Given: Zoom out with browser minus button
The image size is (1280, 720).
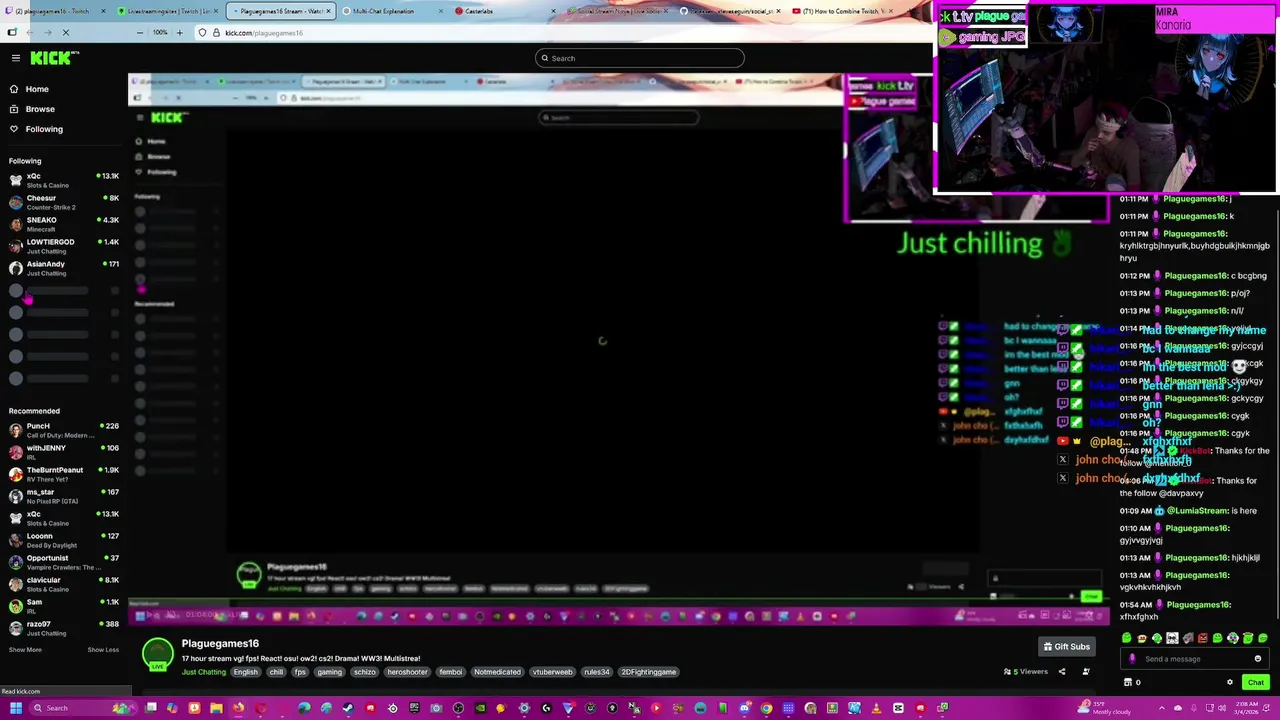Looking at the screenshot, I should pyautogui.click(x=140, y=32).
